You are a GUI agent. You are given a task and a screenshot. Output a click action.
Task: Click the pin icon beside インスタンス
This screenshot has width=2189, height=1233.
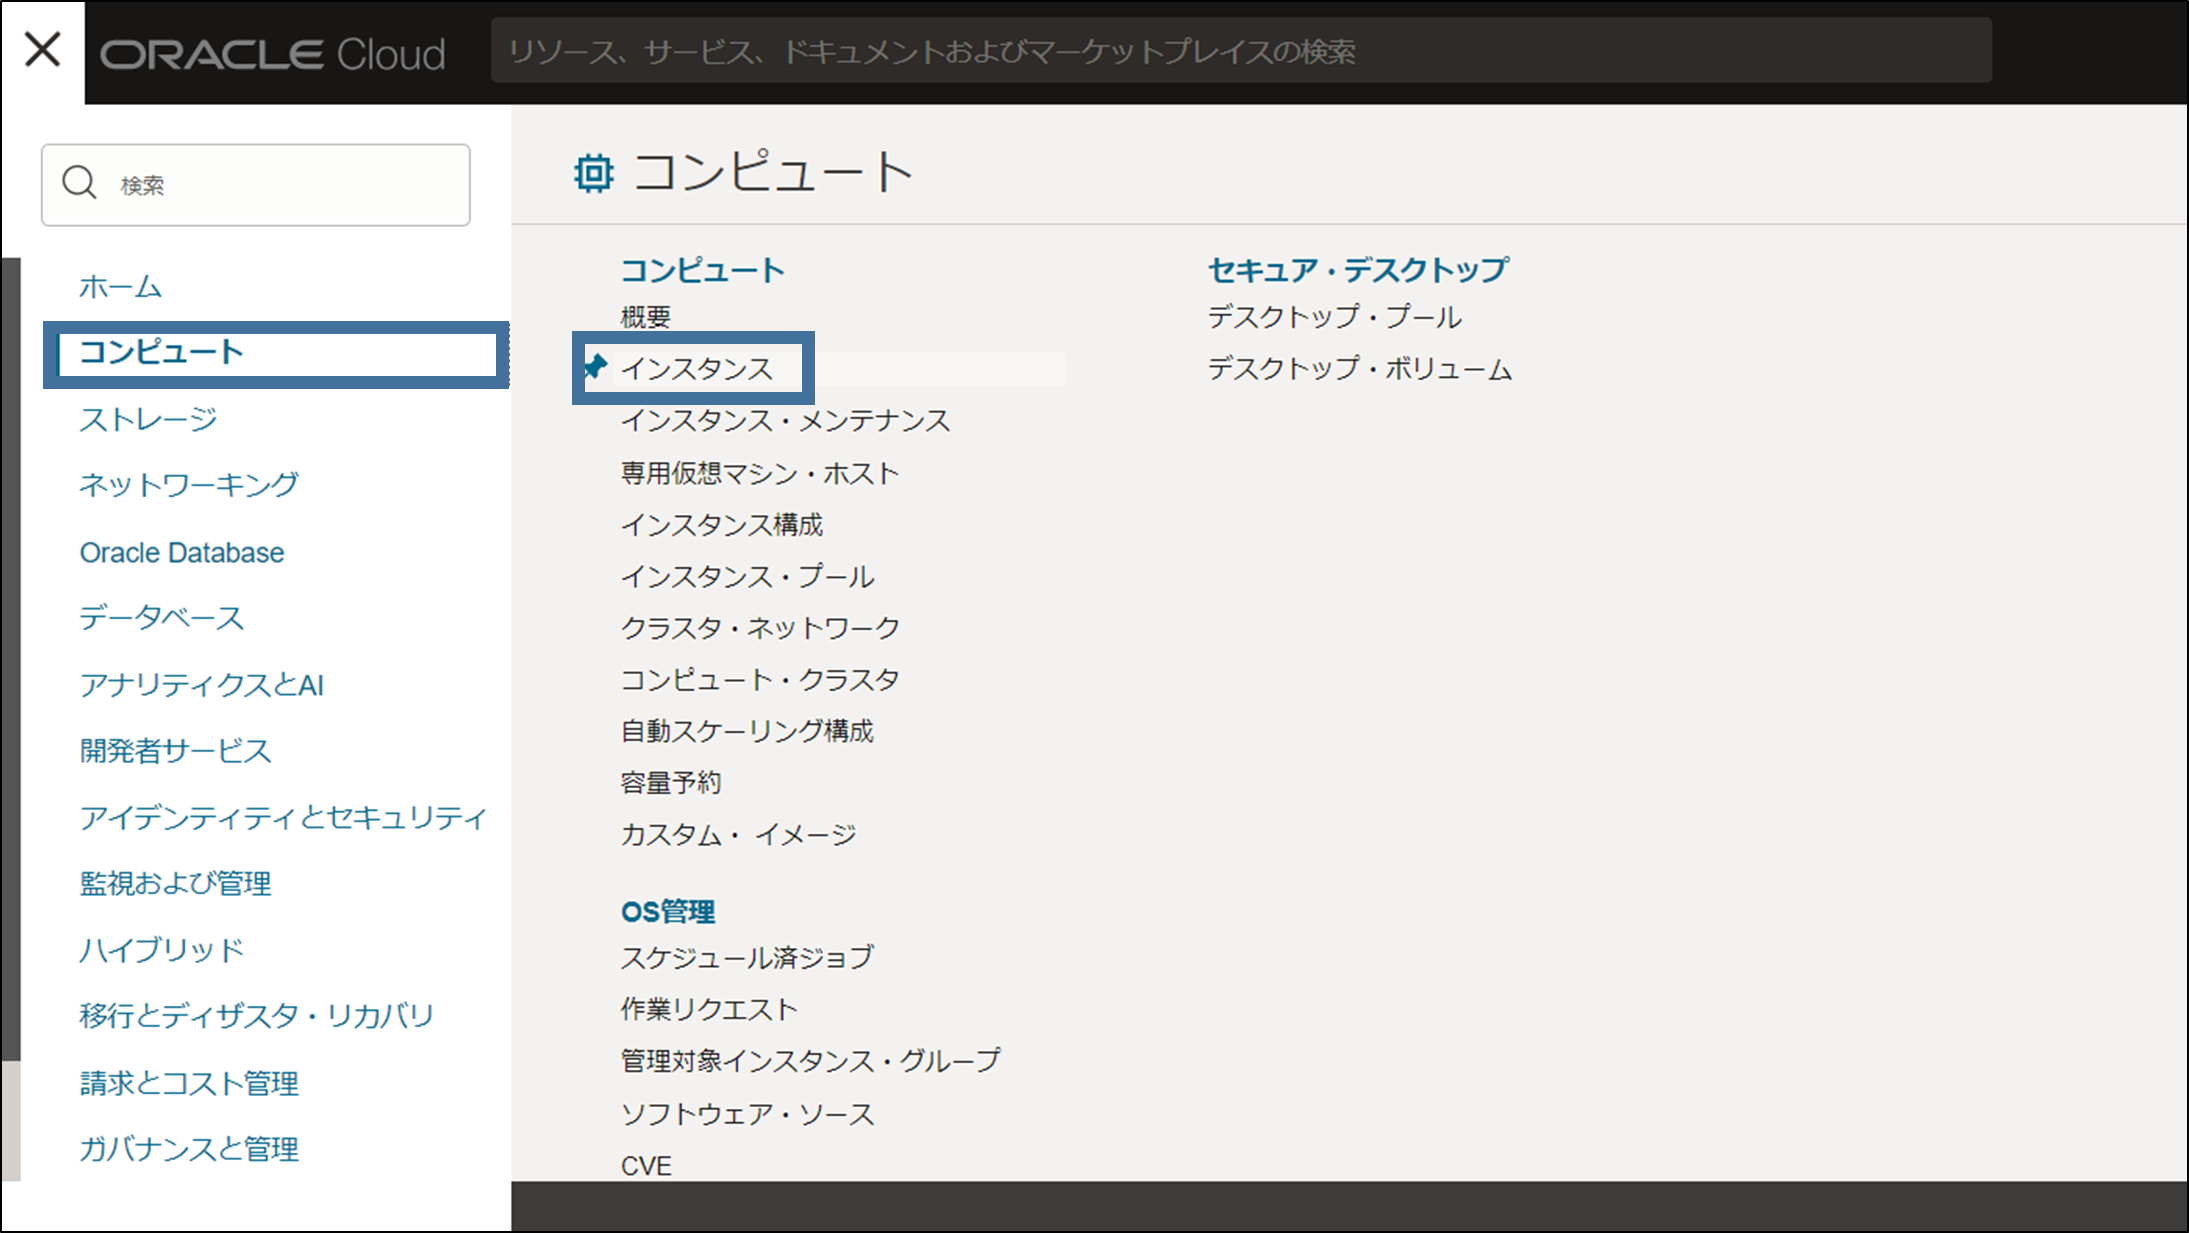point(596,367)
